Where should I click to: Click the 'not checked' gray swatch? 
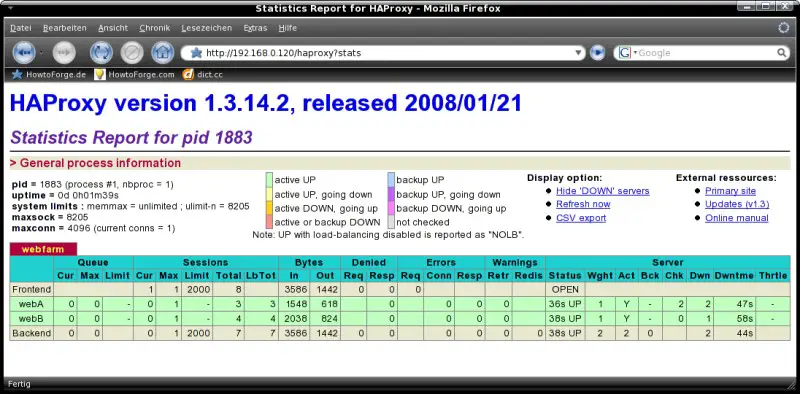tap(391, 222)
